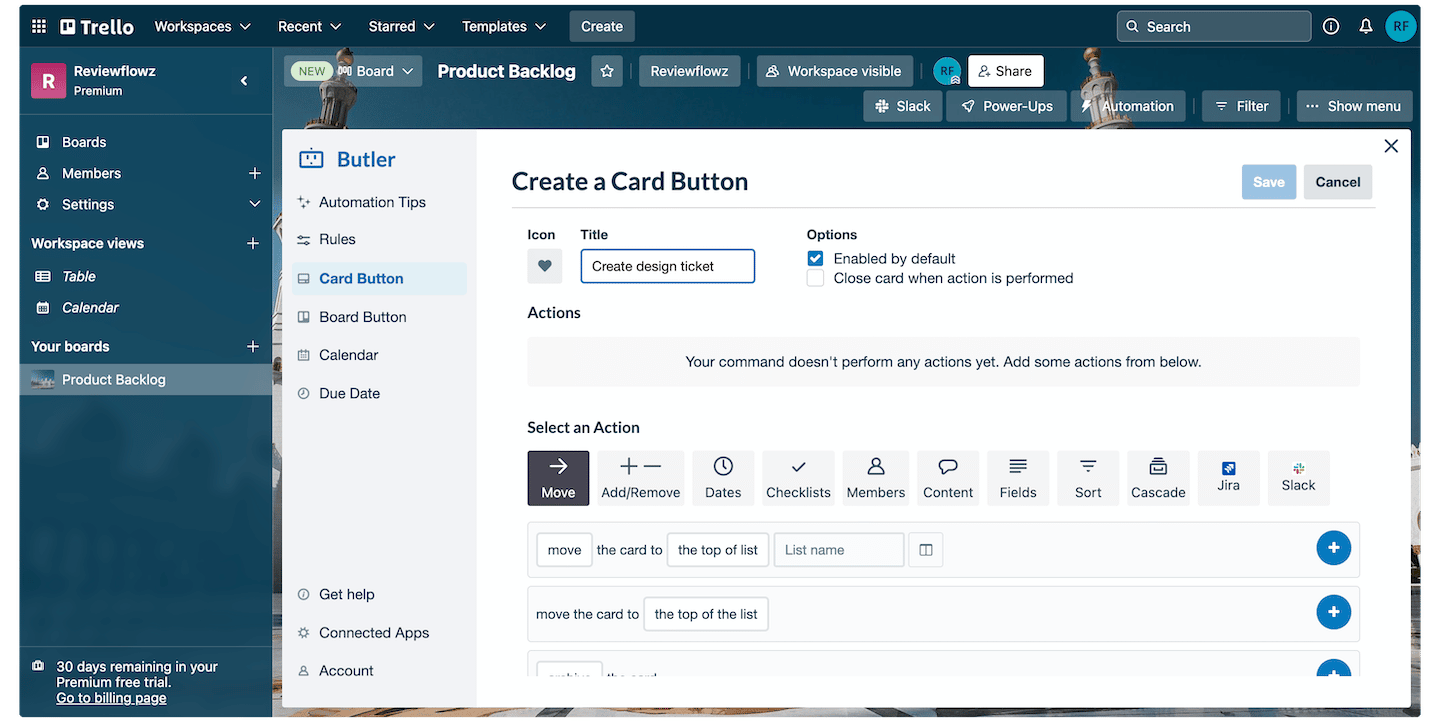Open Product Backlog board in sidebar

pyautogui.click(x=146, y=379)
